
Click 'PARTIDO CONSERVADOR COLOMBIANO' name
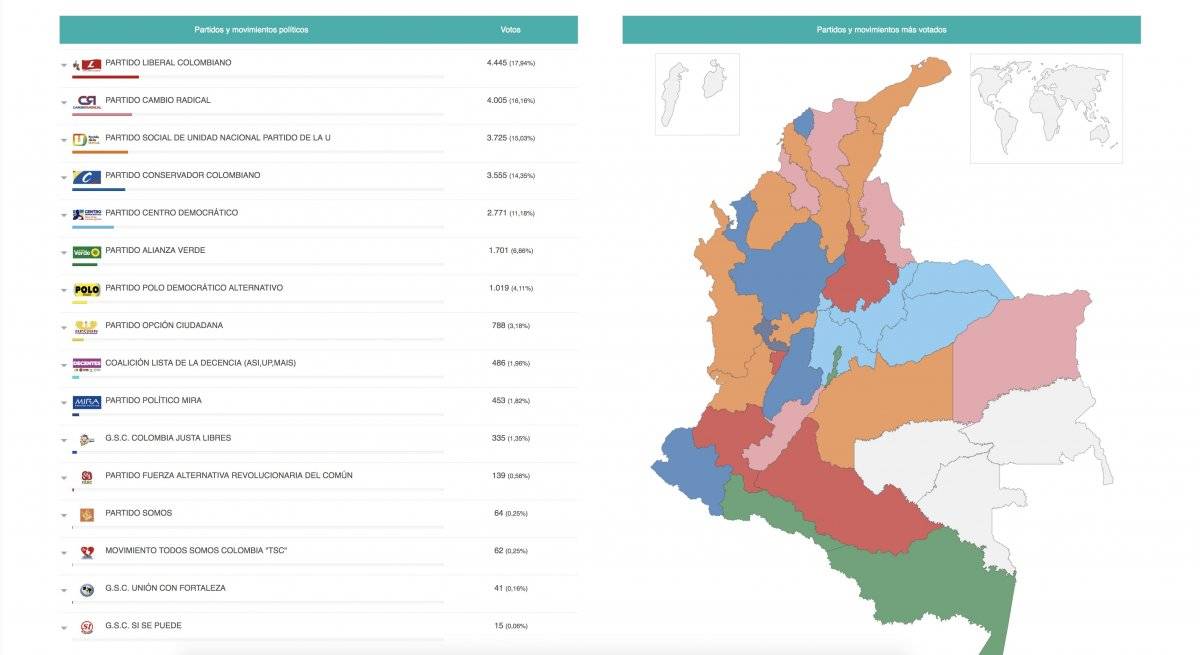(x=183, y=175)
